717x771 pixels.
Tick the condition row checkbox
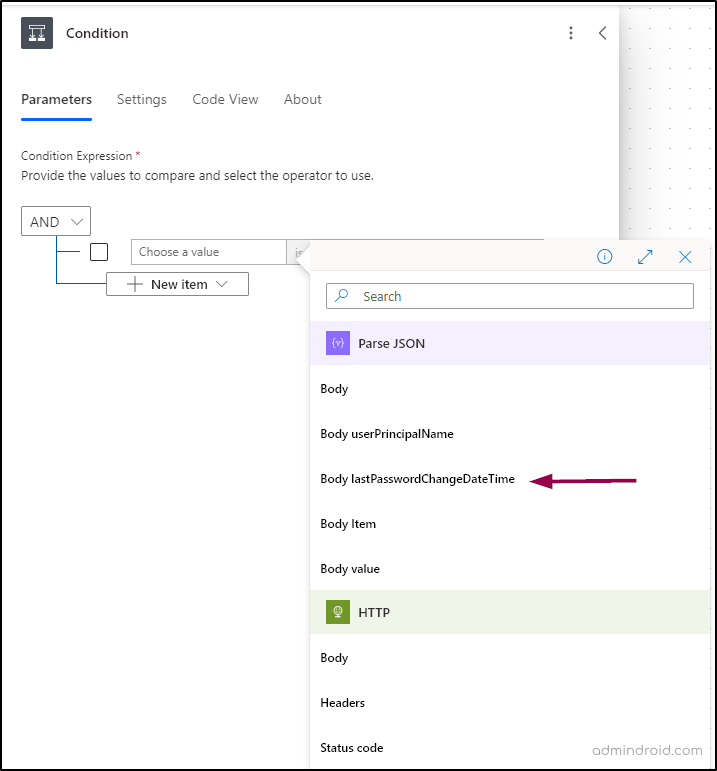click(x=99, y=252)
